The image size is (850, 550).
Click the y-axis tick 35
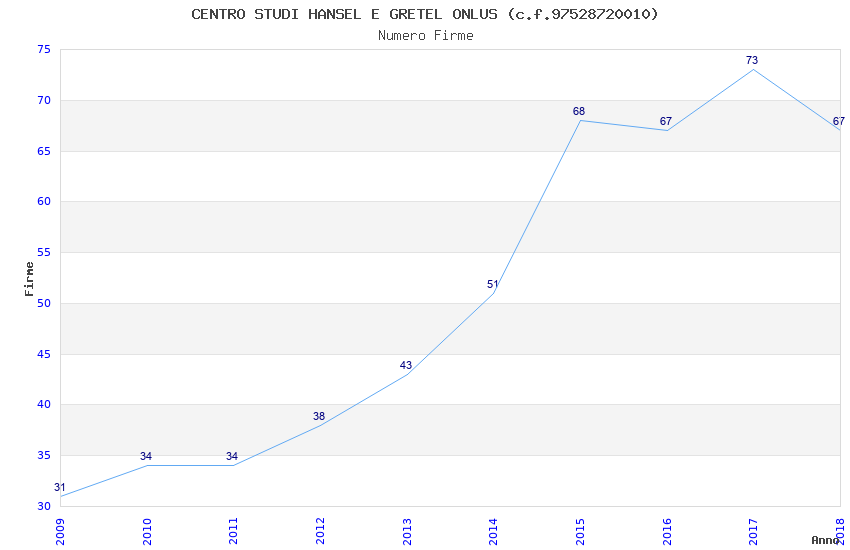click(44, 455)
